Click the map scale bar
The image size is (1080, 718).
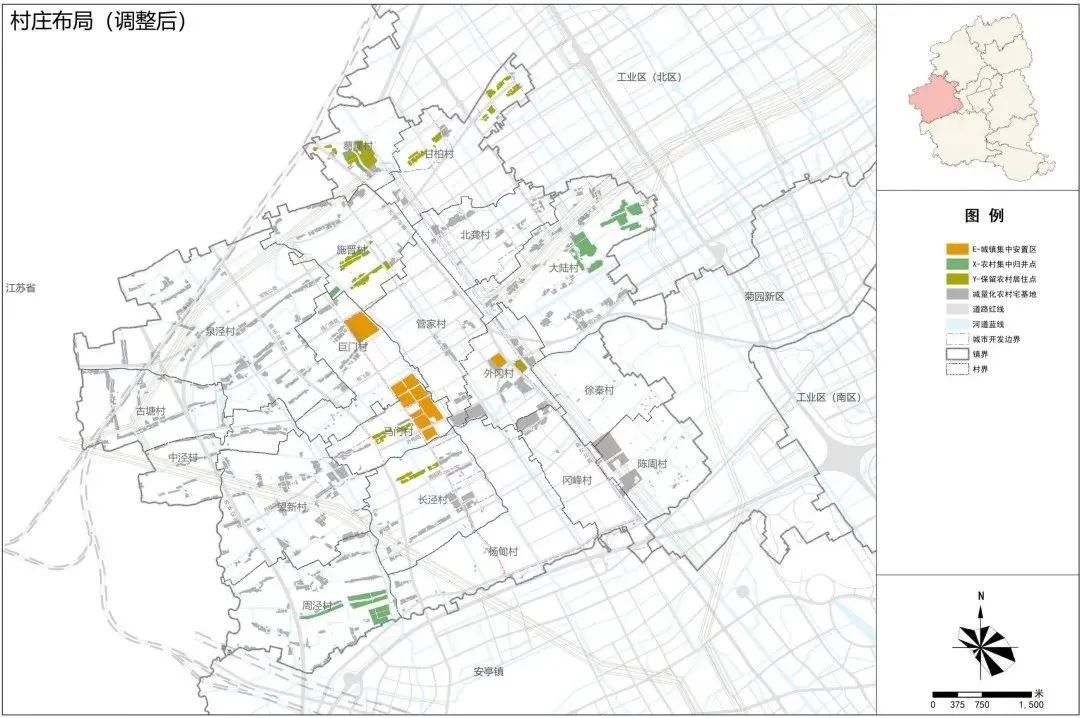pyautogui.click(x=982, y=695)
